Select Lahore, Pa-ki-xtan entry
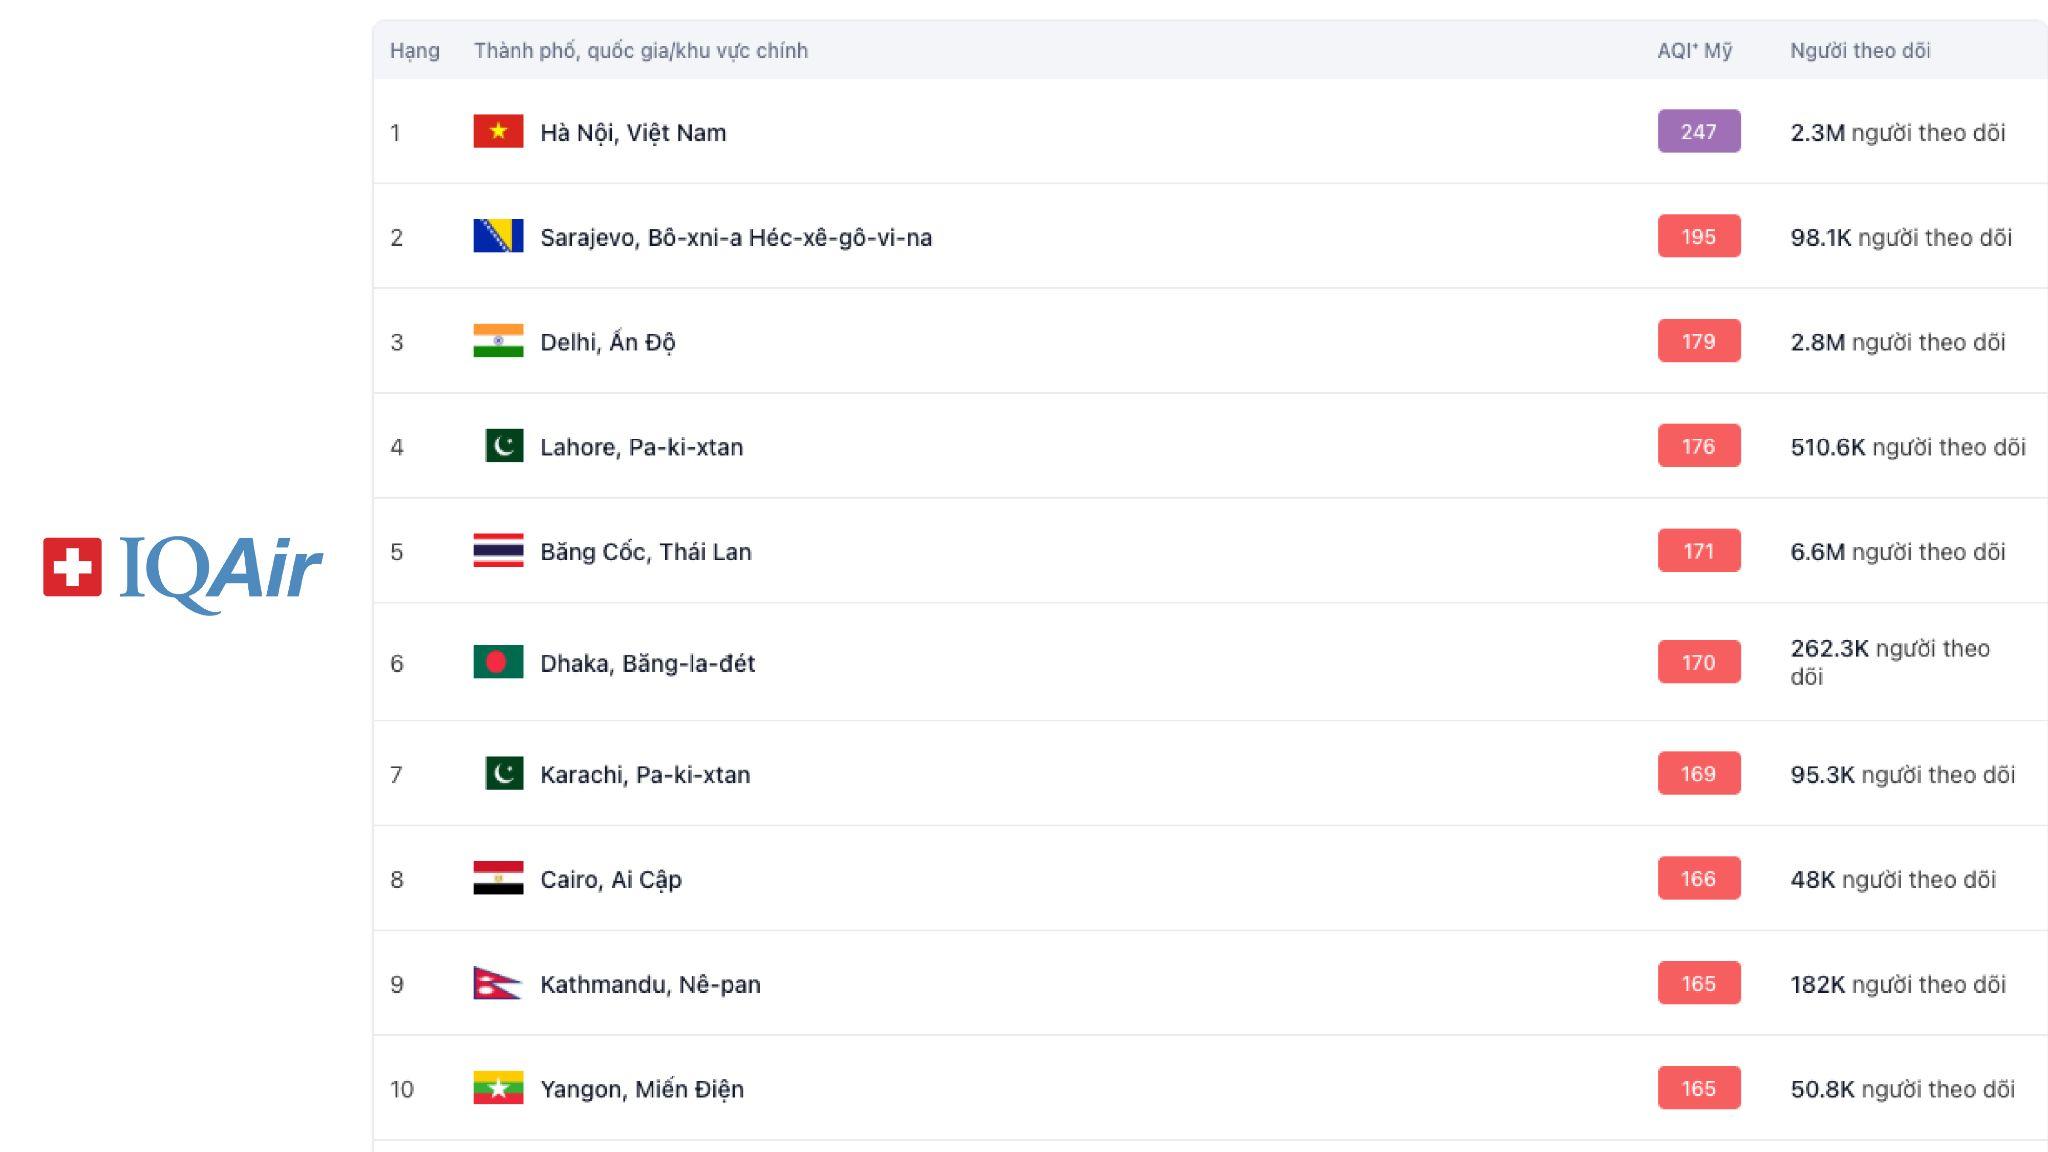 pos(641,447)
